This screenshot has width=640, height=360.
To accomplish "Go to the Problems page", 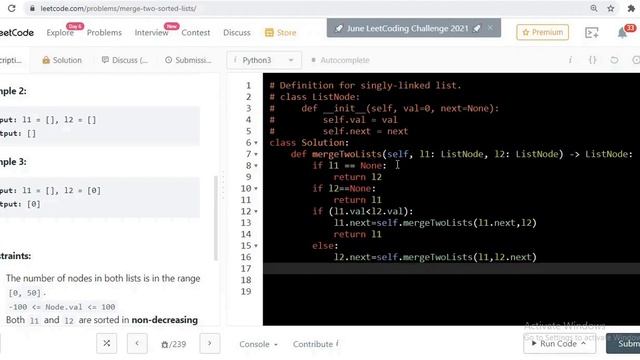I will 104,33.
